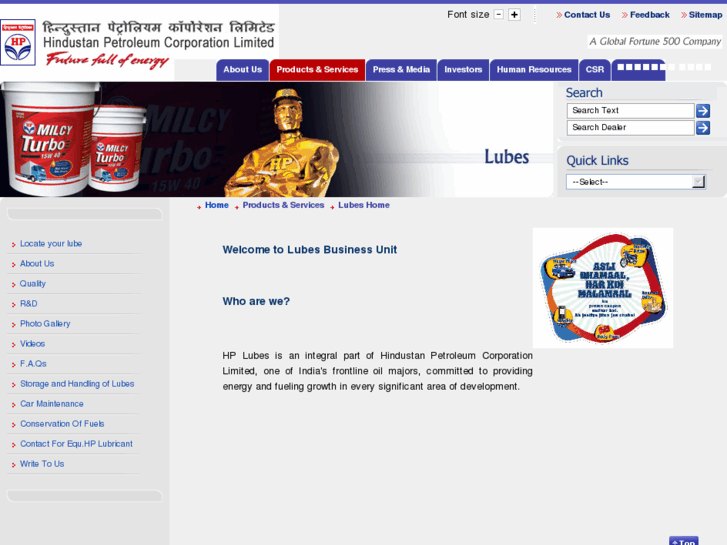Open Press & Media navigation tab
Screen dimensions: 727x545
[x=402, y=70]
